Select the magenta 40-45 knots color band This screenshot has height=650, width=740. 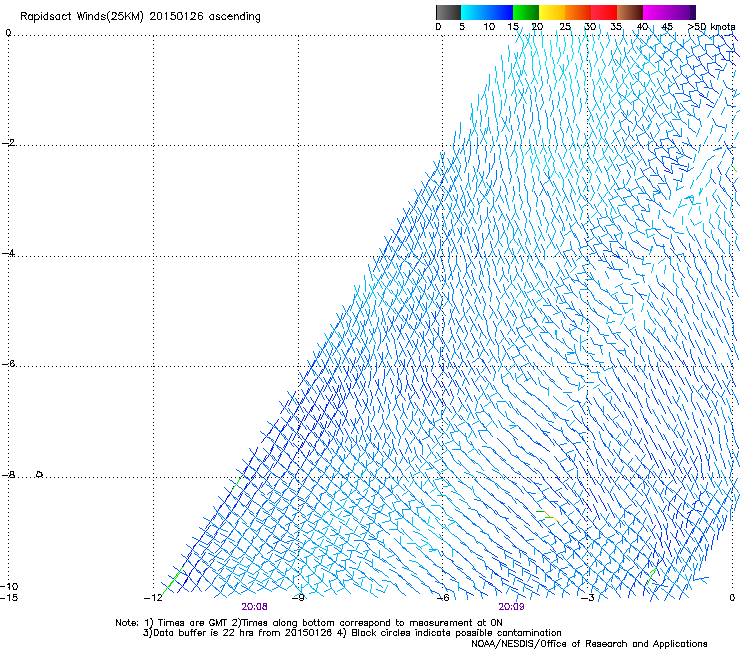[656, 12]
